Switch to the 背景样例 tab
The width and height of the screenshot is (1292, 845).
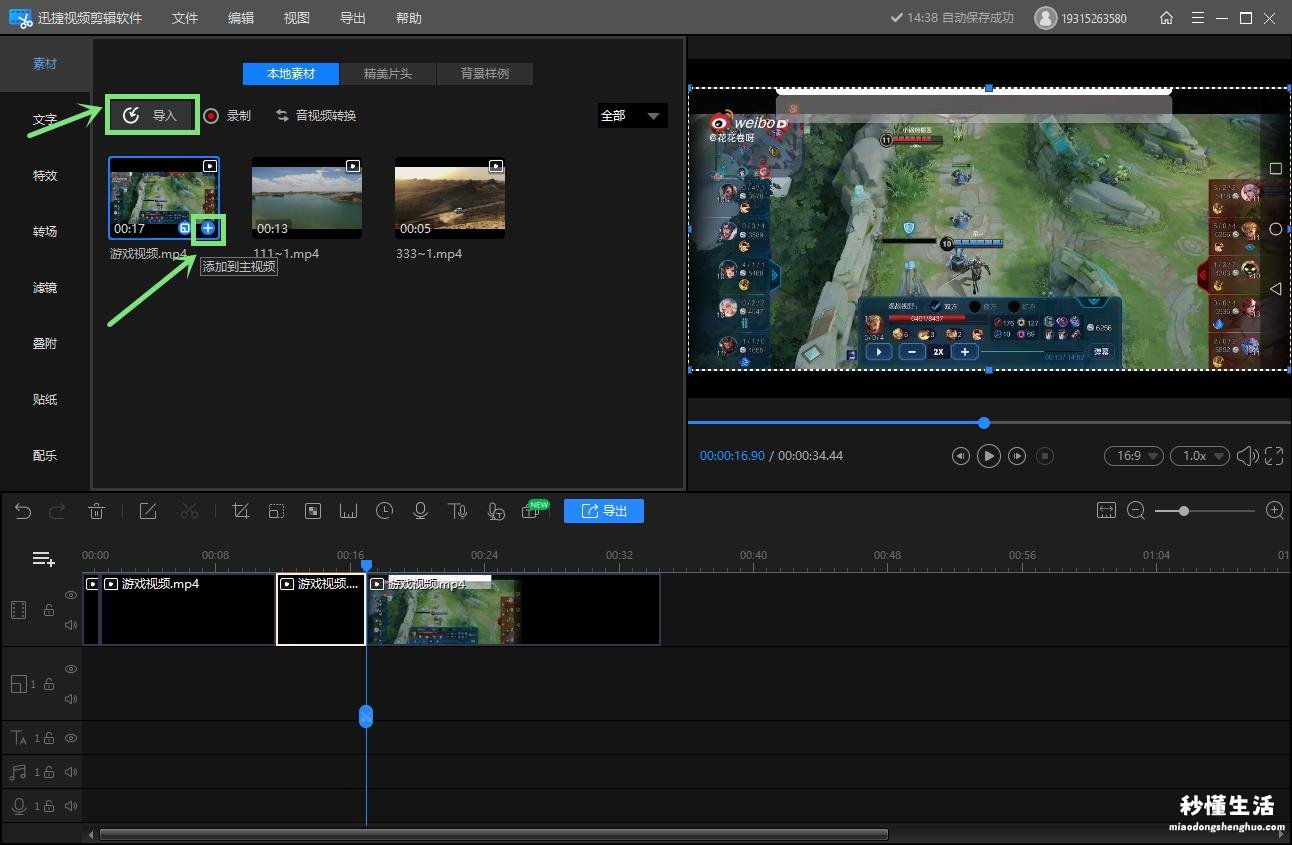pos(485,74)
